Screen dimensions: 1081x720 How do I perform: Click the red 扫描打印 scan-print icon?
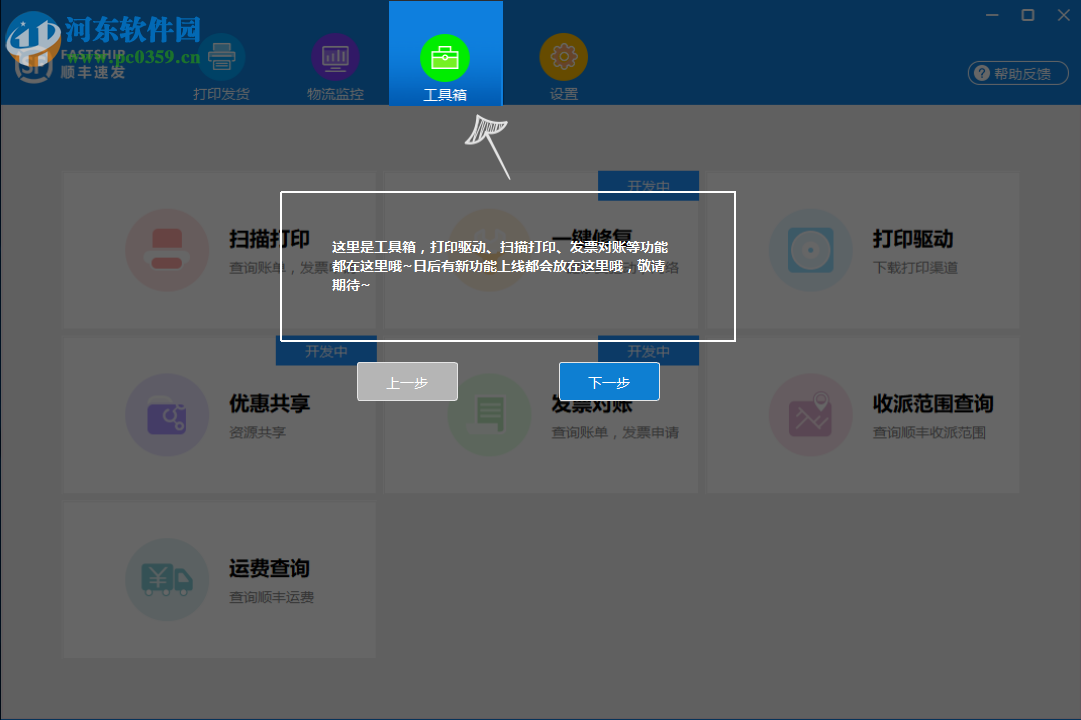pos(167,250)
